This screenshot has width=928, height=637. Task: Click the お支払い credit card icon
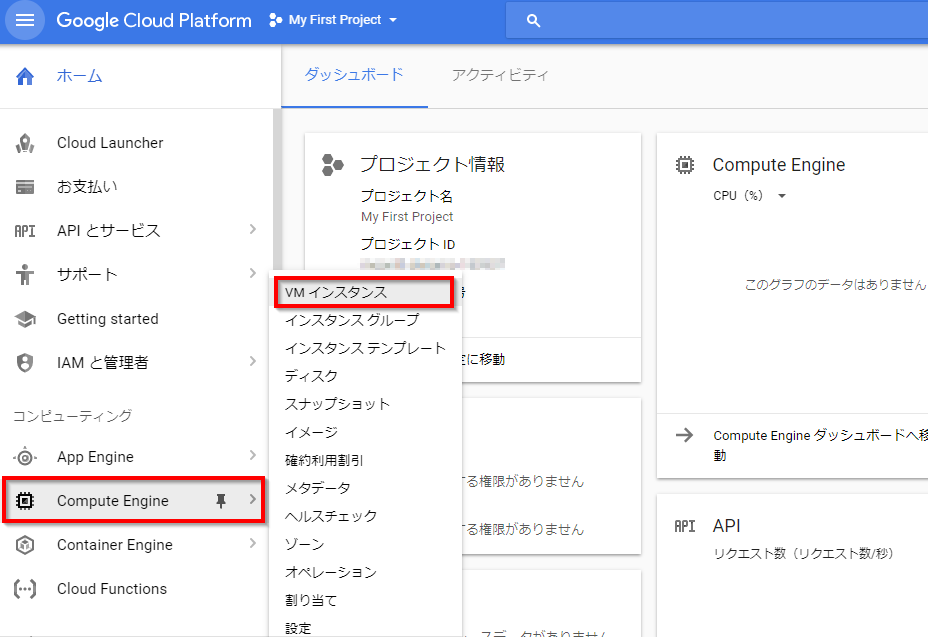click(x=25, y=187)
